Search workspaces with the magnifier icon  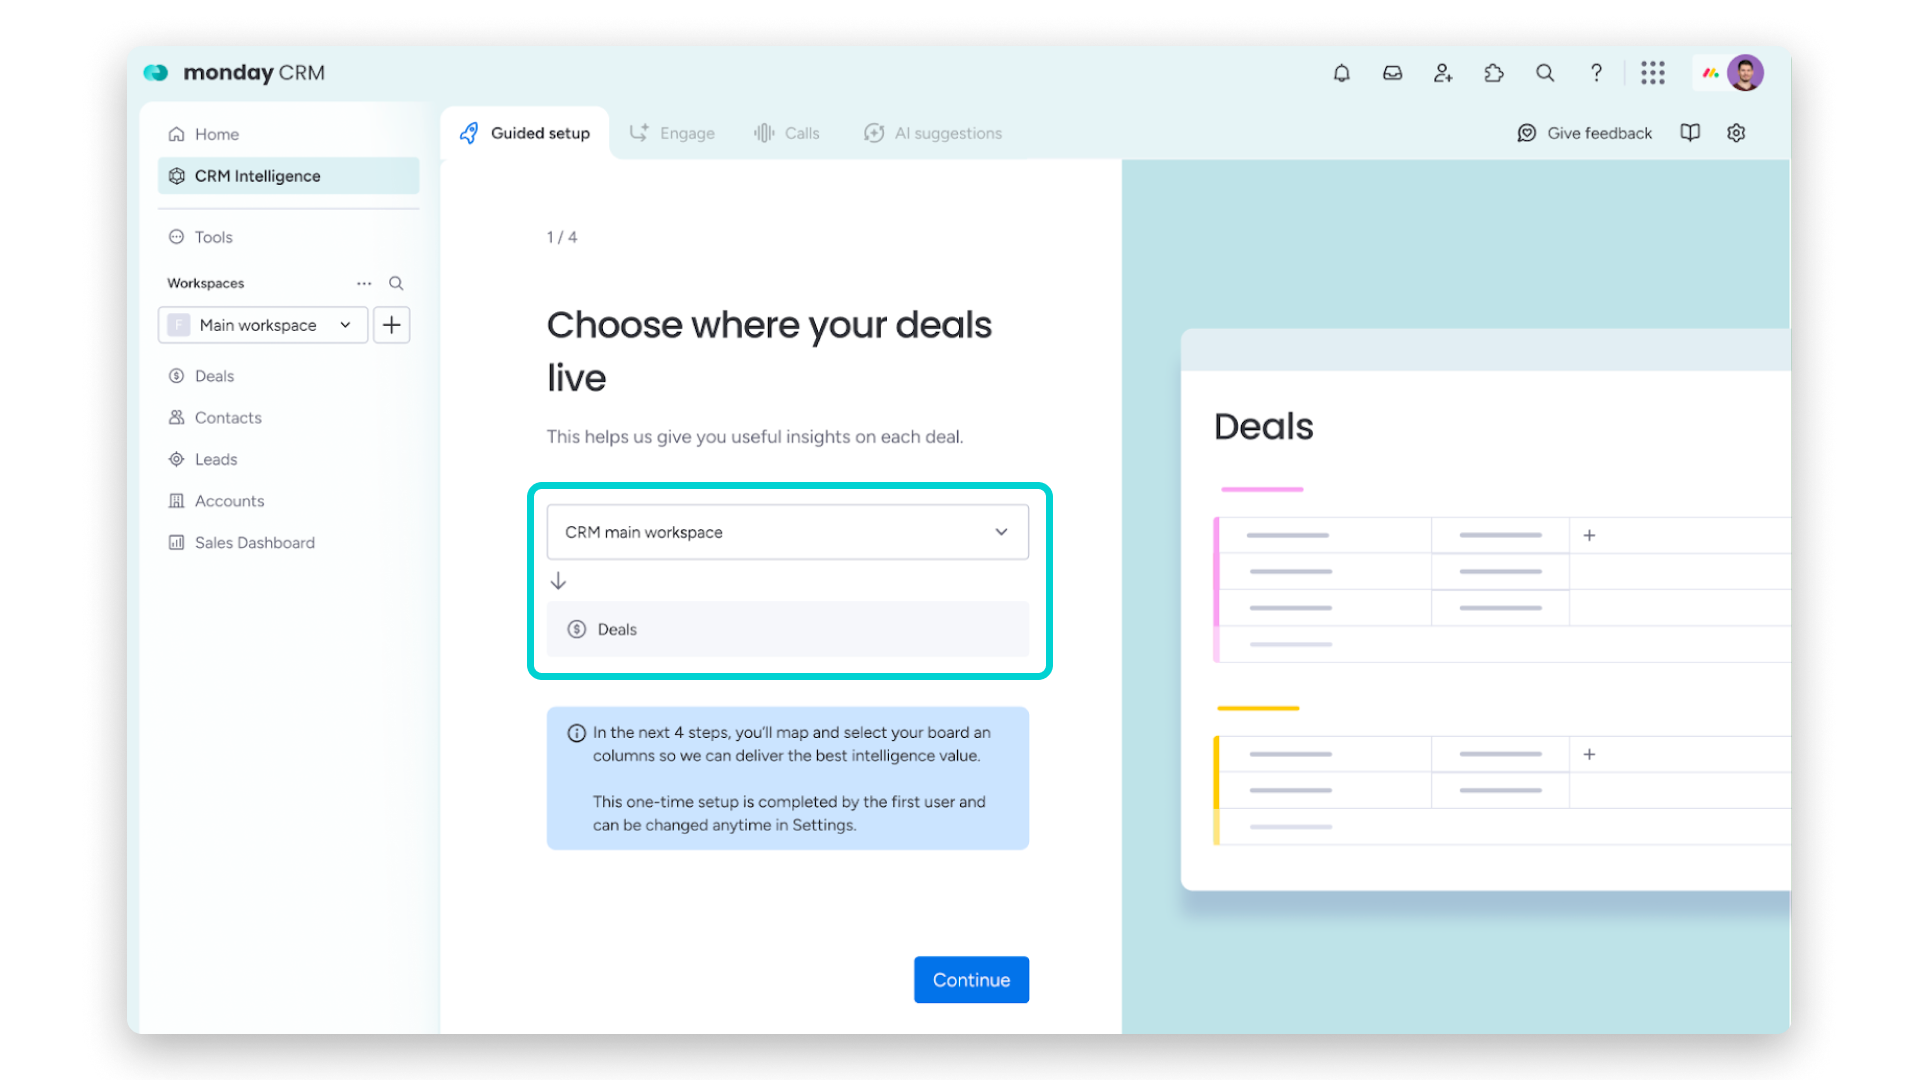point(396,283)
